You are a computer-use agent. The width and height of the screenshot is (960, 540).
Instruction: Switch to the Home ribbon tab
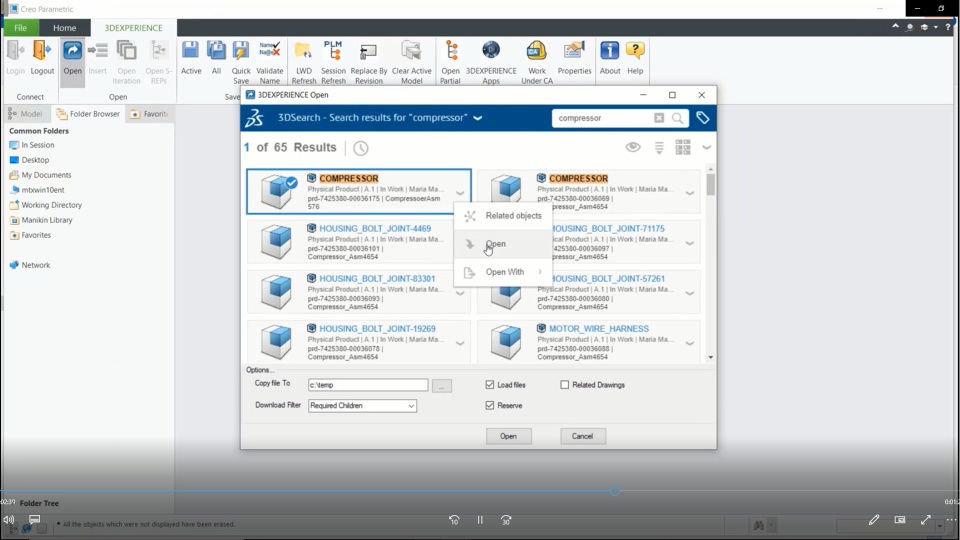(x=64, y=28)
